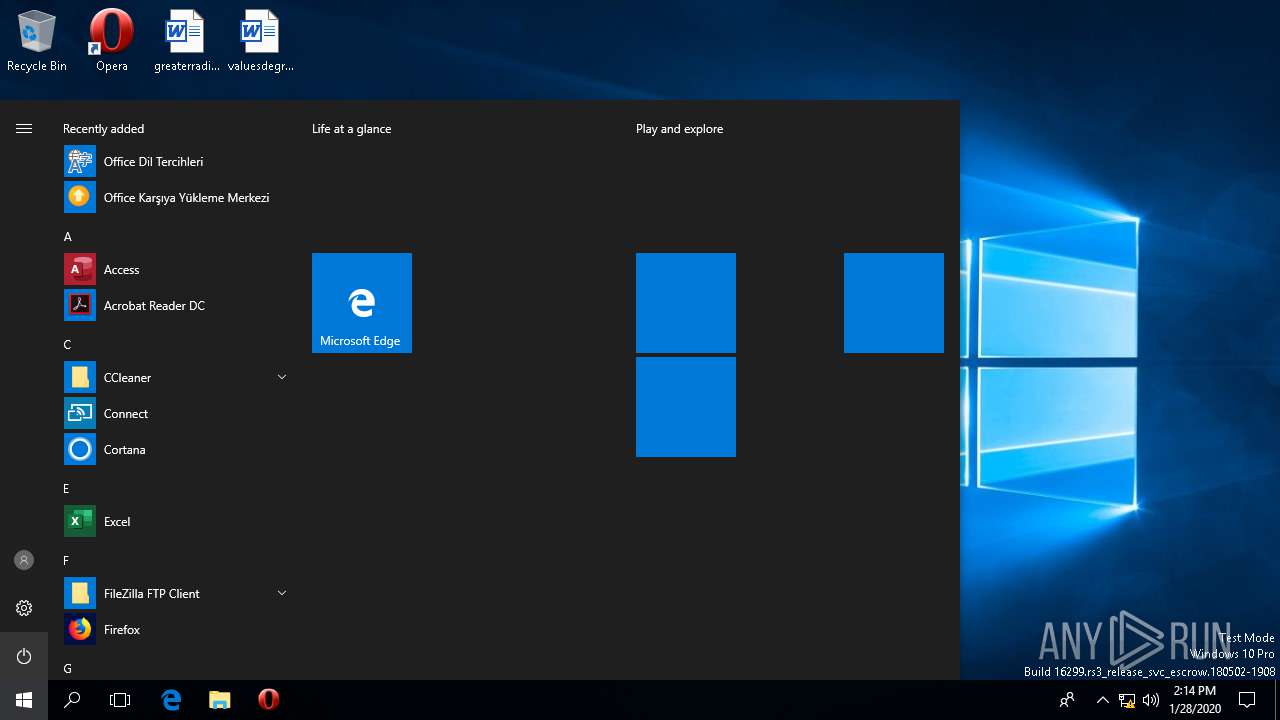Click the Play and explore group header

(679, 129)
